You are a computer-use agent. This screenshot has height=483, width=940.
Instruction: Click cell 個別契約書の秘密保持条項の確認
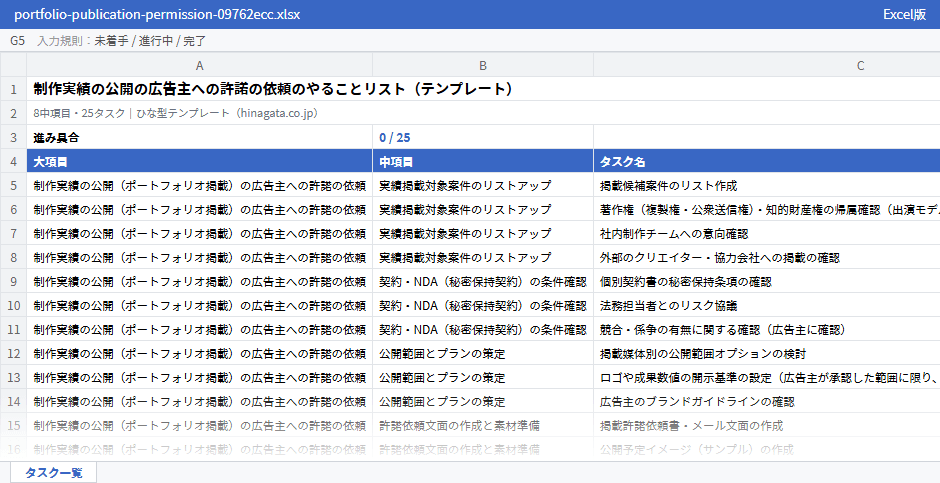[767, 282]
